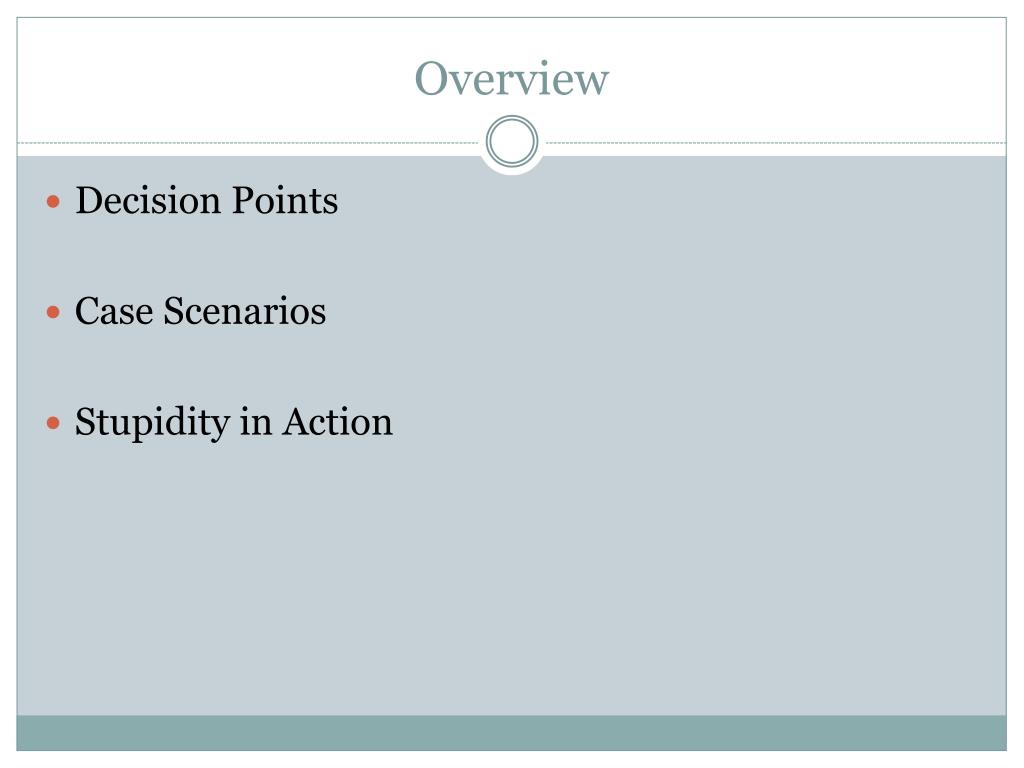The height and width of the screenshot is (768, 1024).
Task: Select the word Stupidity in the third bullet
Action: pos(152,423)
